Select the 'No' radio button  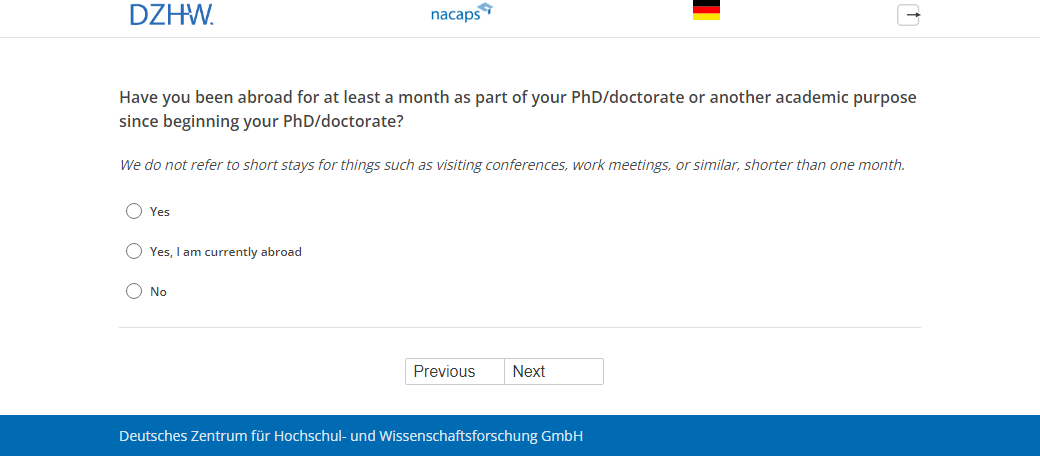134,291
